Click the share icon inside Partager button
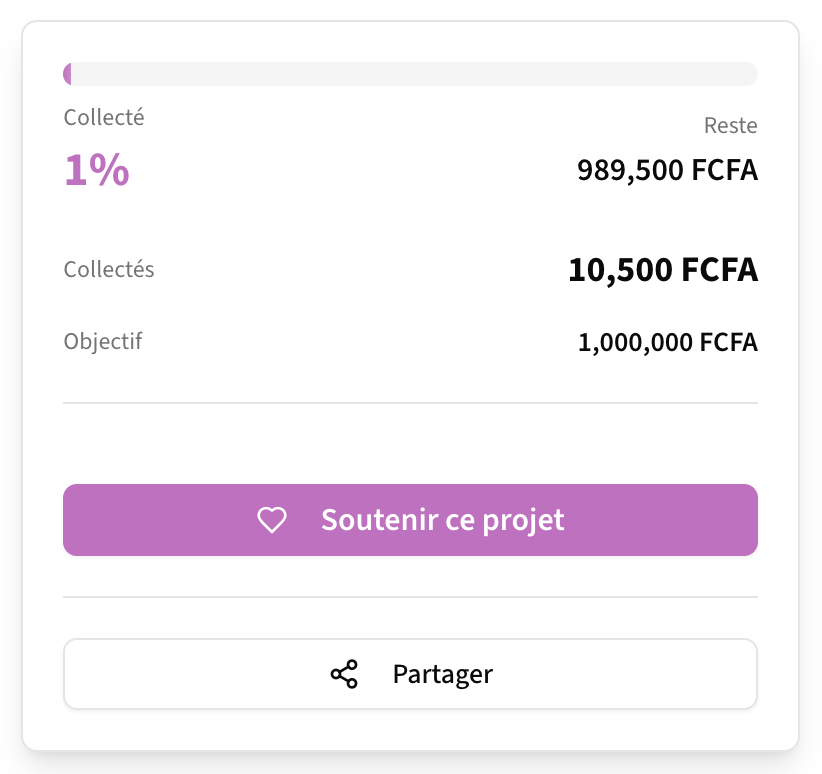 coord(344,674)
